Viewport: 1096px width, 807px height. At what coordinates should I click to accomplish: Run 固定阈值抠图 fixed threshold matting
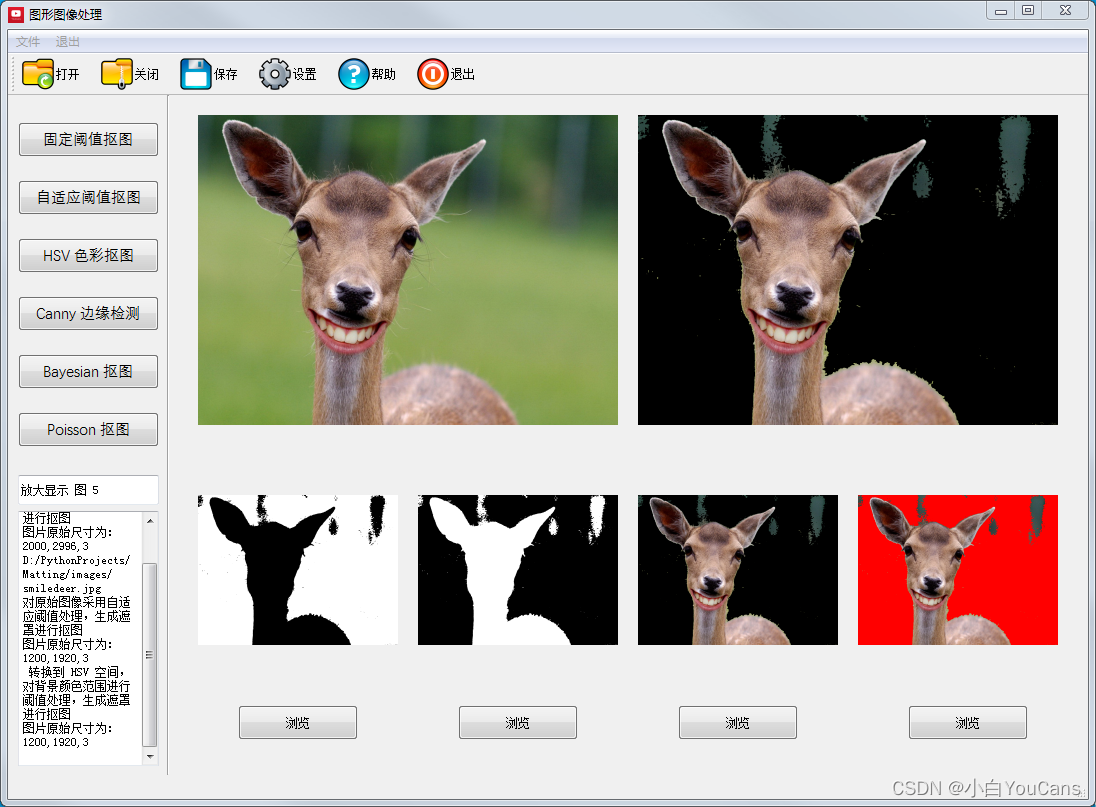click(x=88, y=139)
